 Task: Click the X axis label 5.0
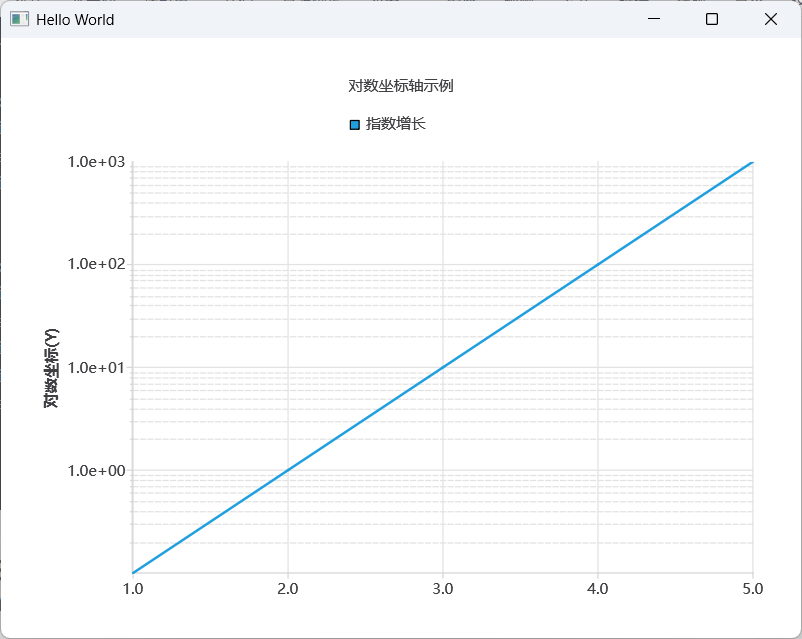coord(753,589)
